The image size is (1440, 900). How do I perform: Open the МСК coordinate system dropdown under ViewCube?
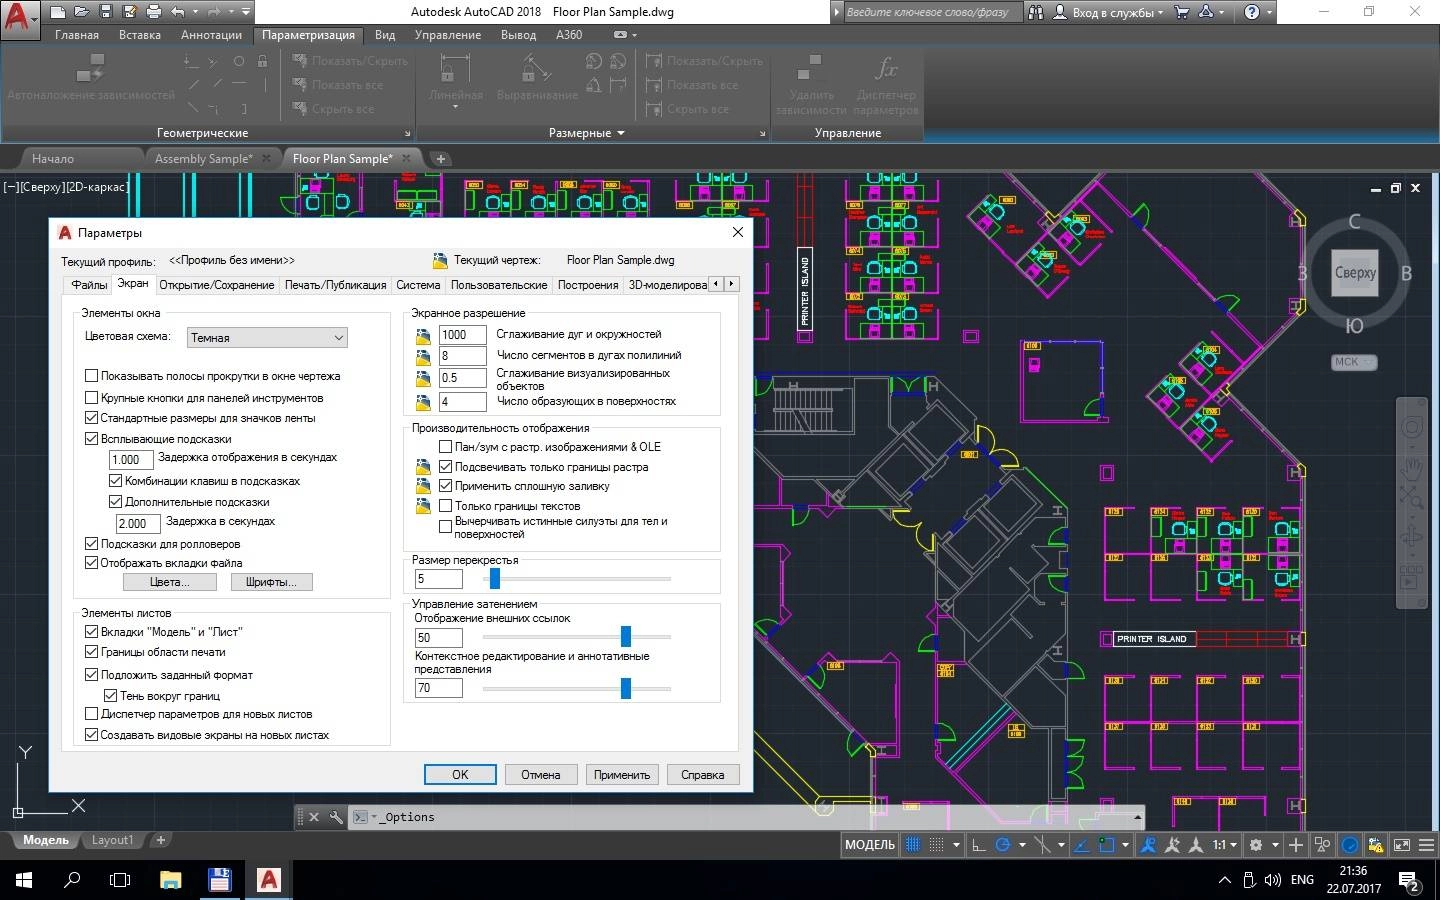1354,362
